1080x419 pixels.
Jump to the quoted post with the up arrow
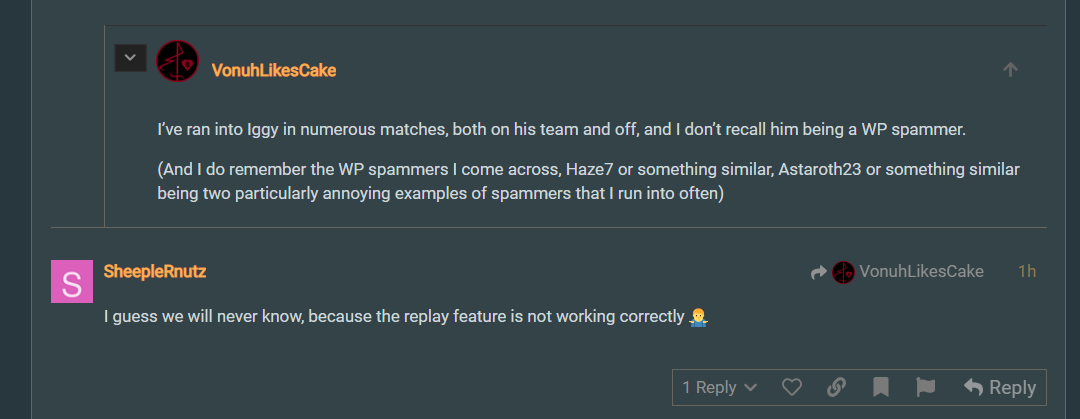[1010, 70]
